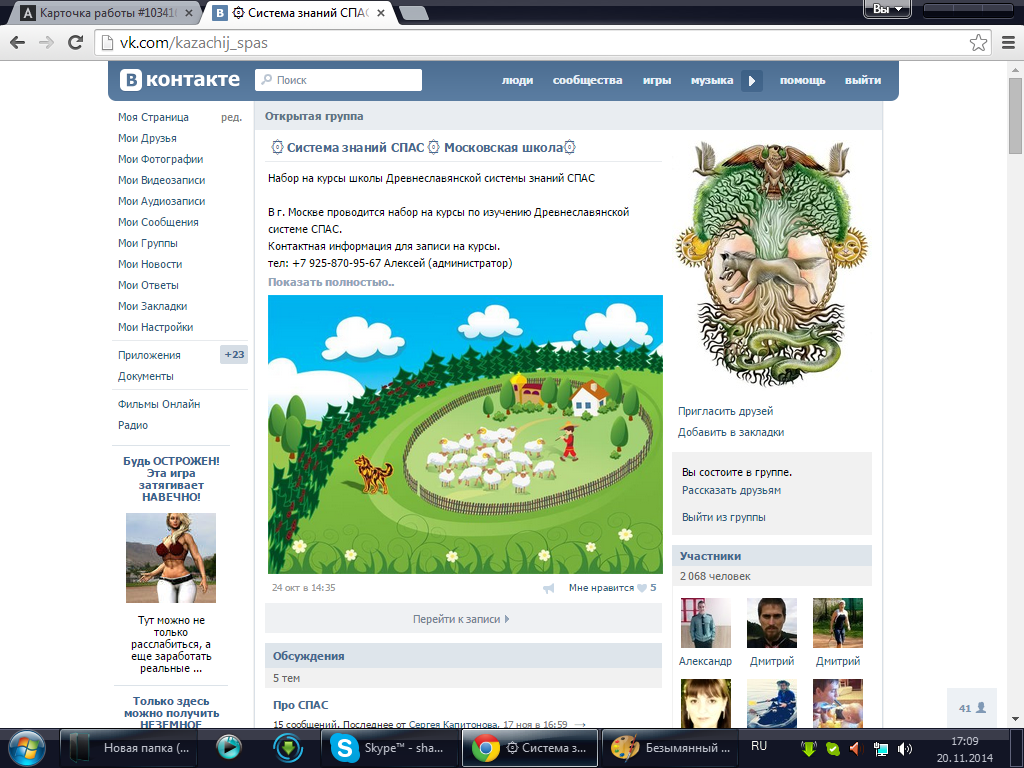
Task: Open Радио in the sidebar
Action: click(133, 424)
